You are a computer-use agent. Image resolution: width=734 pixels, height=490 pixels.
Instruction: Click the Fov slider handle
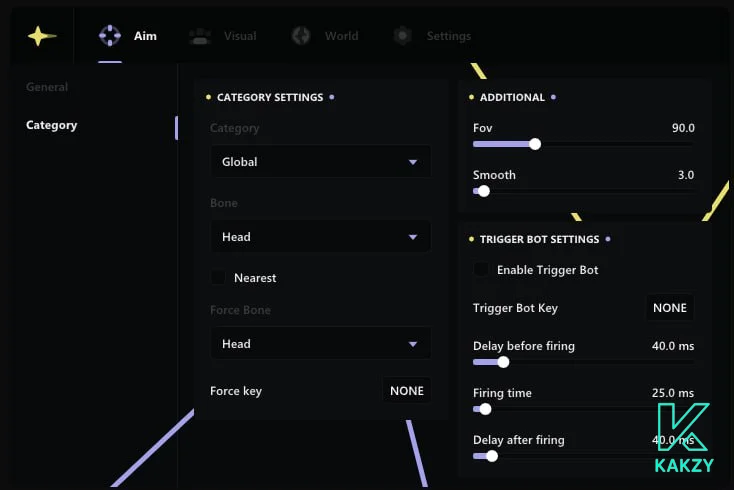point(535,144)
